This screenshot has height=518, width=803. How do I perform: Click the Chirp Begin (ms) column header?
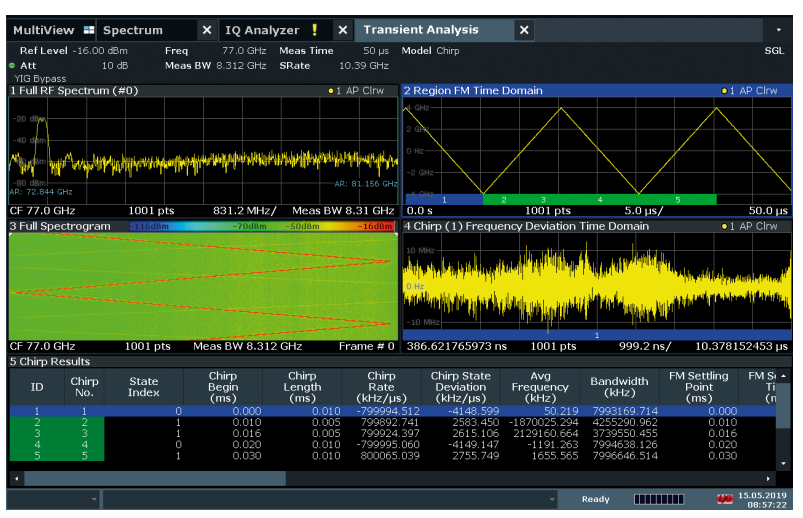pos(223,387)
